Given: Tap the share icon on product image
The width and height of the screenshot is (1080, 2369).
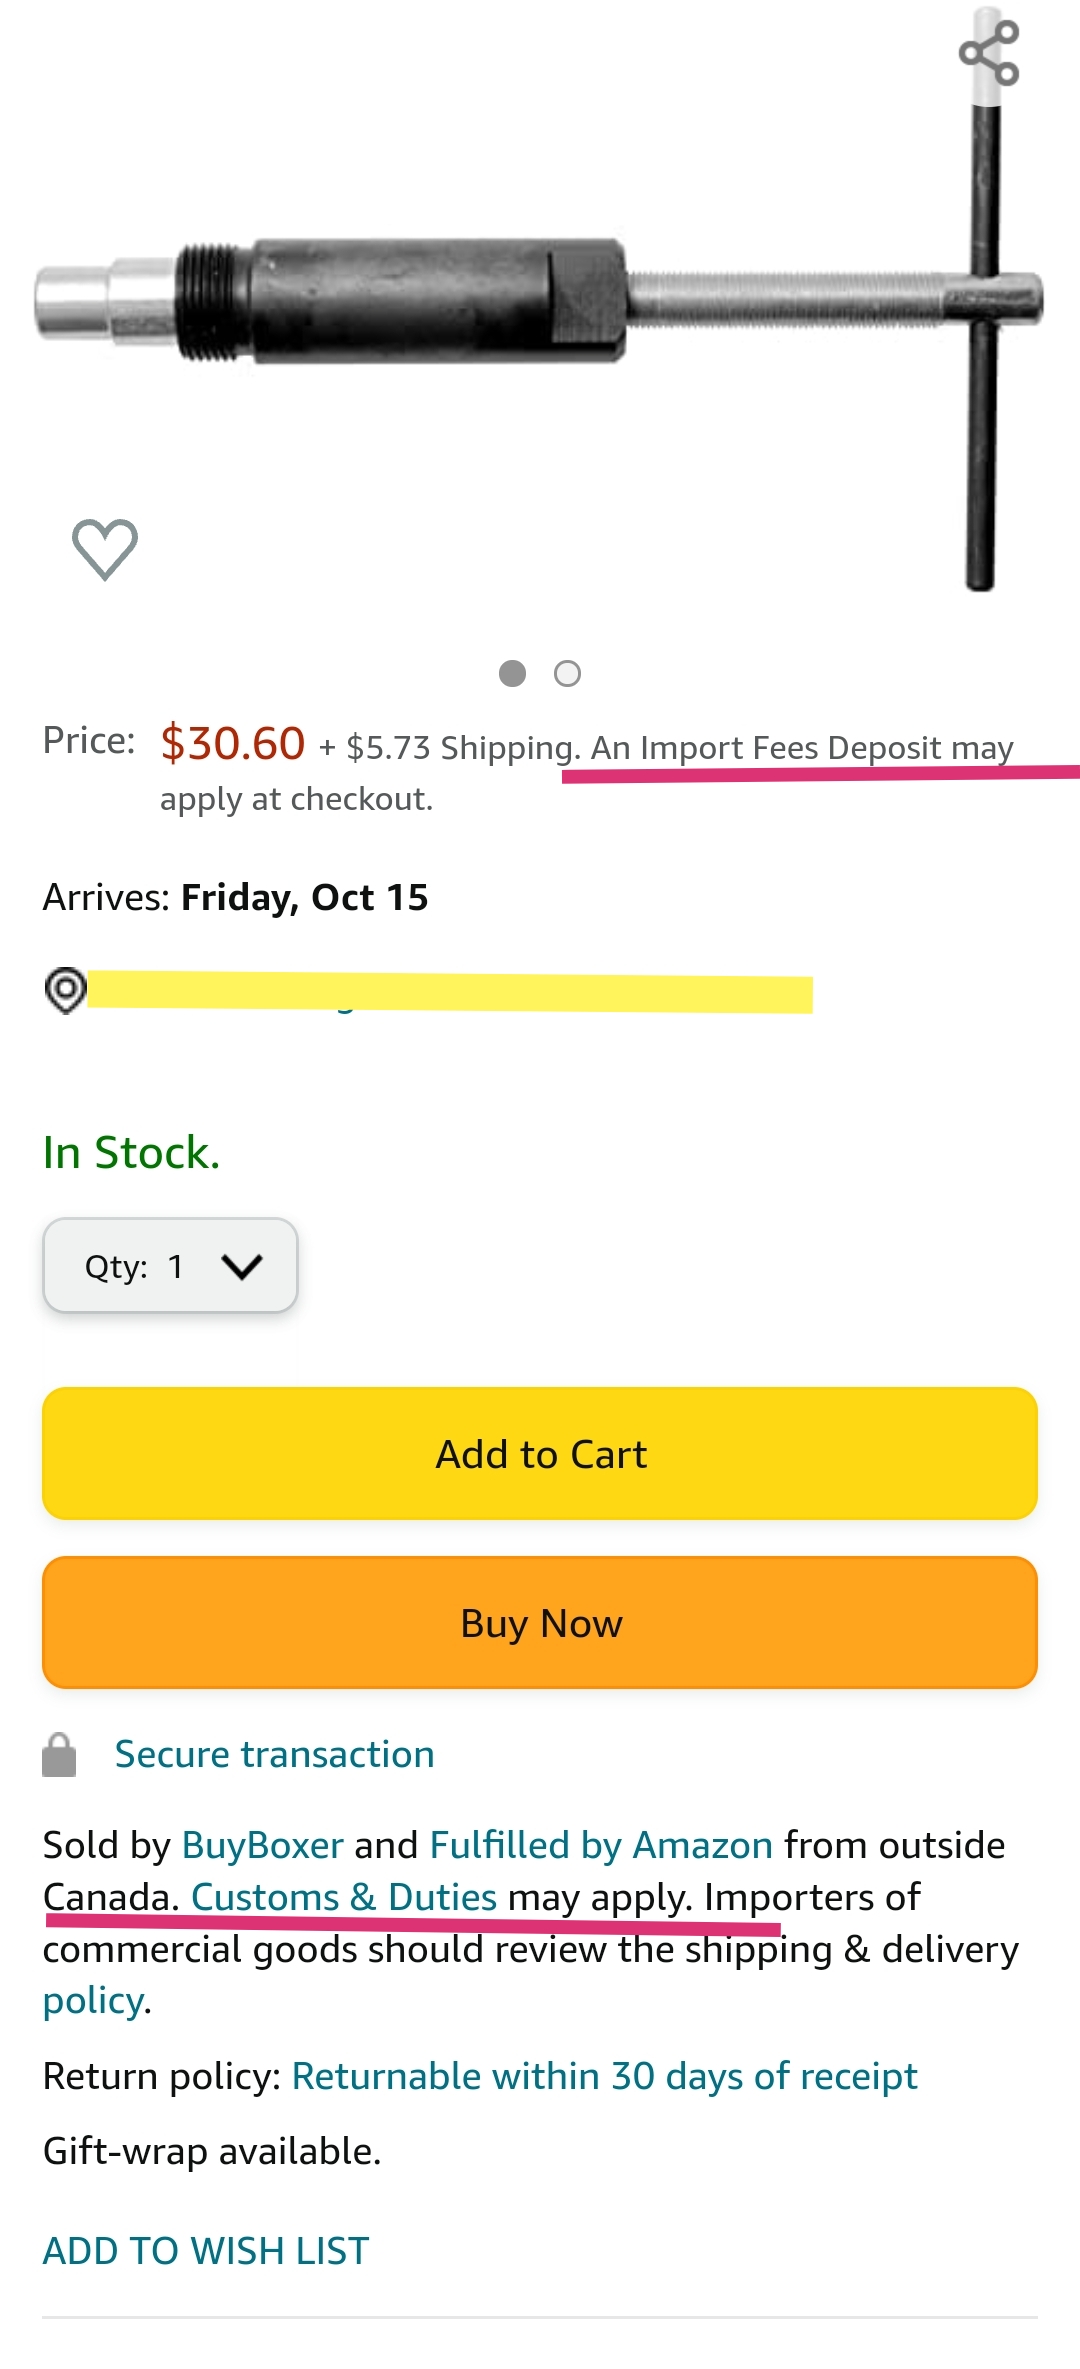Looking at the screenshot, I should (x=989, y=53).
